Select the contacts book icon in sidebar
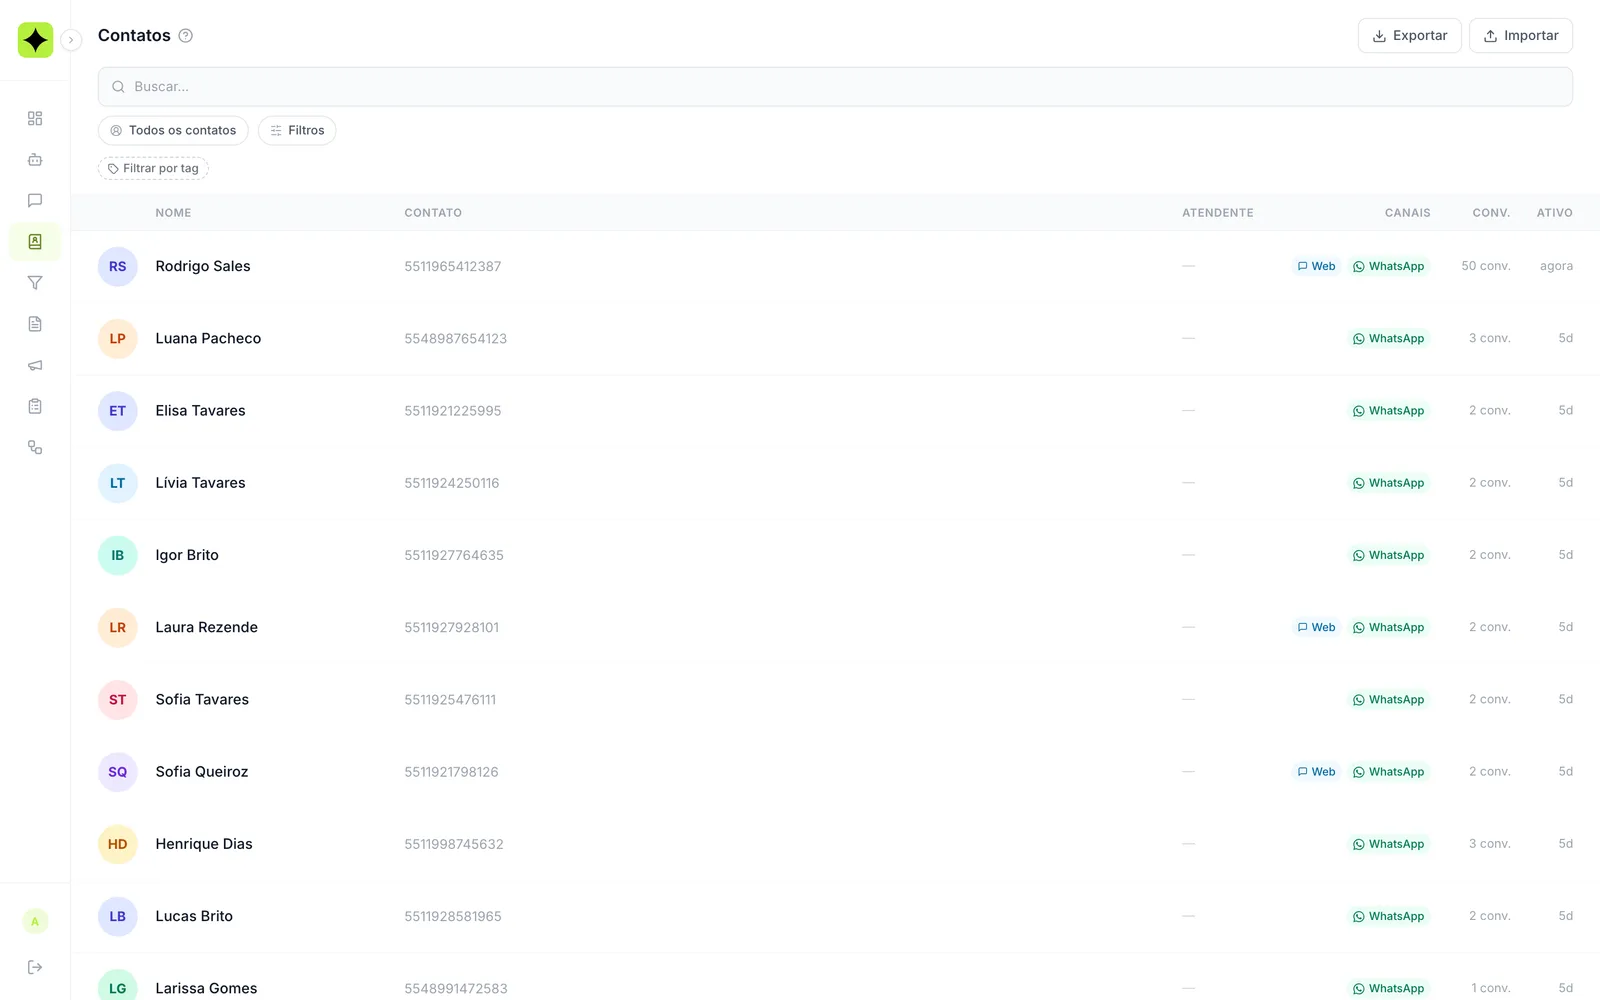 35,242
